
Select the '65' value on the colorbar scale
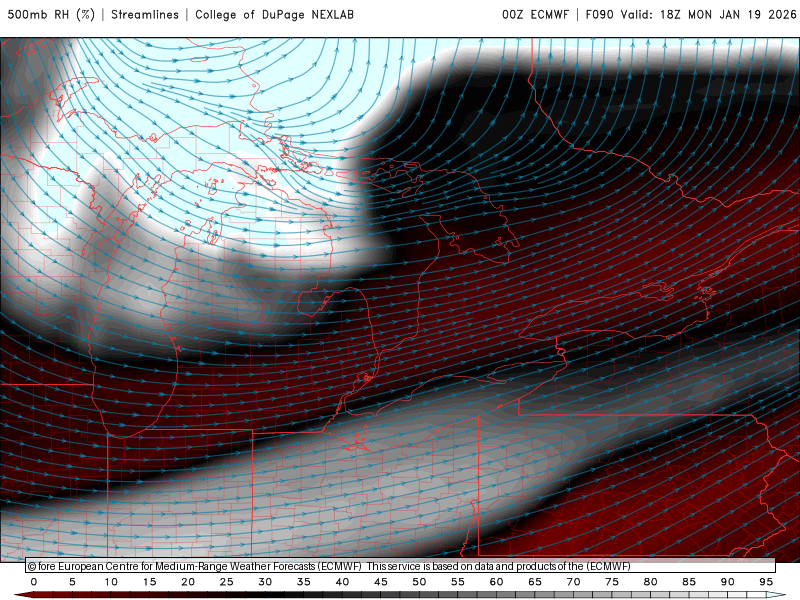click(535, 582)
